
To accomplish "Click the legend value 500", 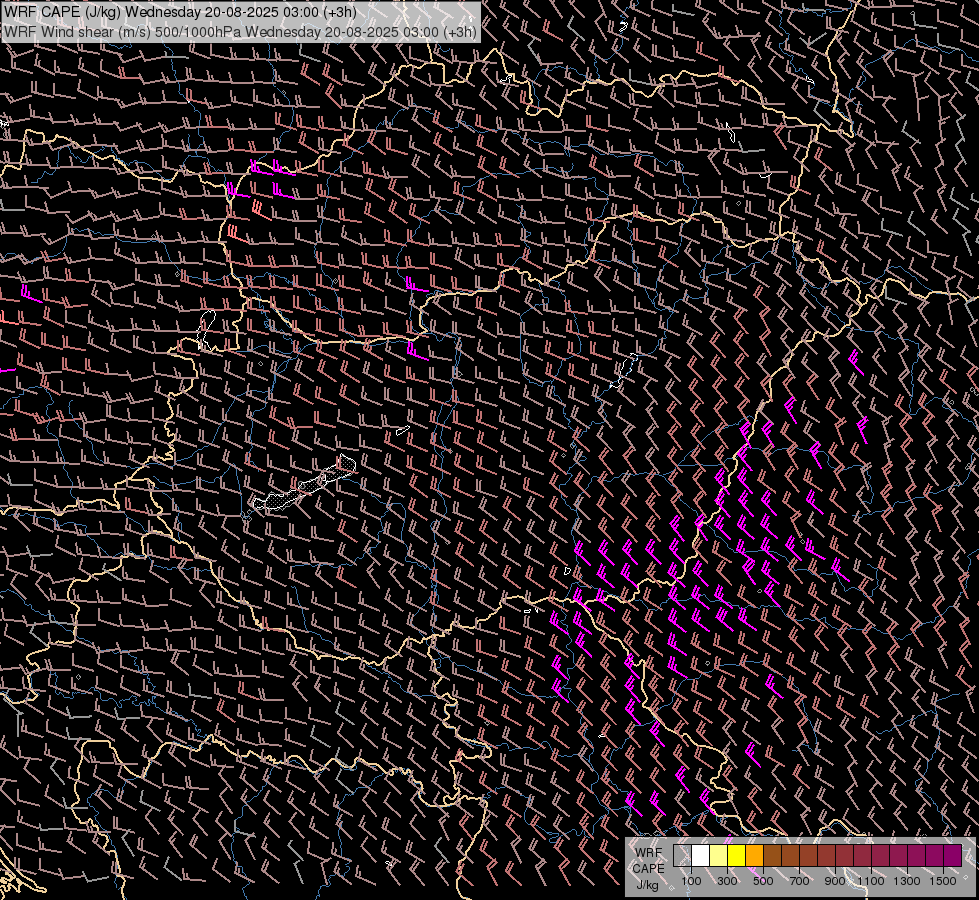I will 763,881.
